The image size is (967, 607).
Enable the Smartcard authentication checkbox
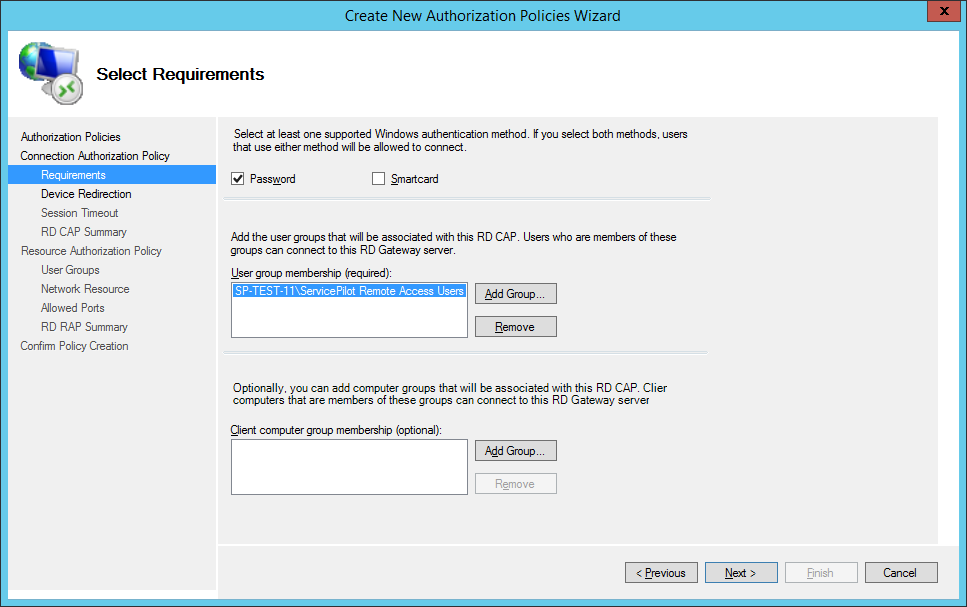(x=378, y=179)
